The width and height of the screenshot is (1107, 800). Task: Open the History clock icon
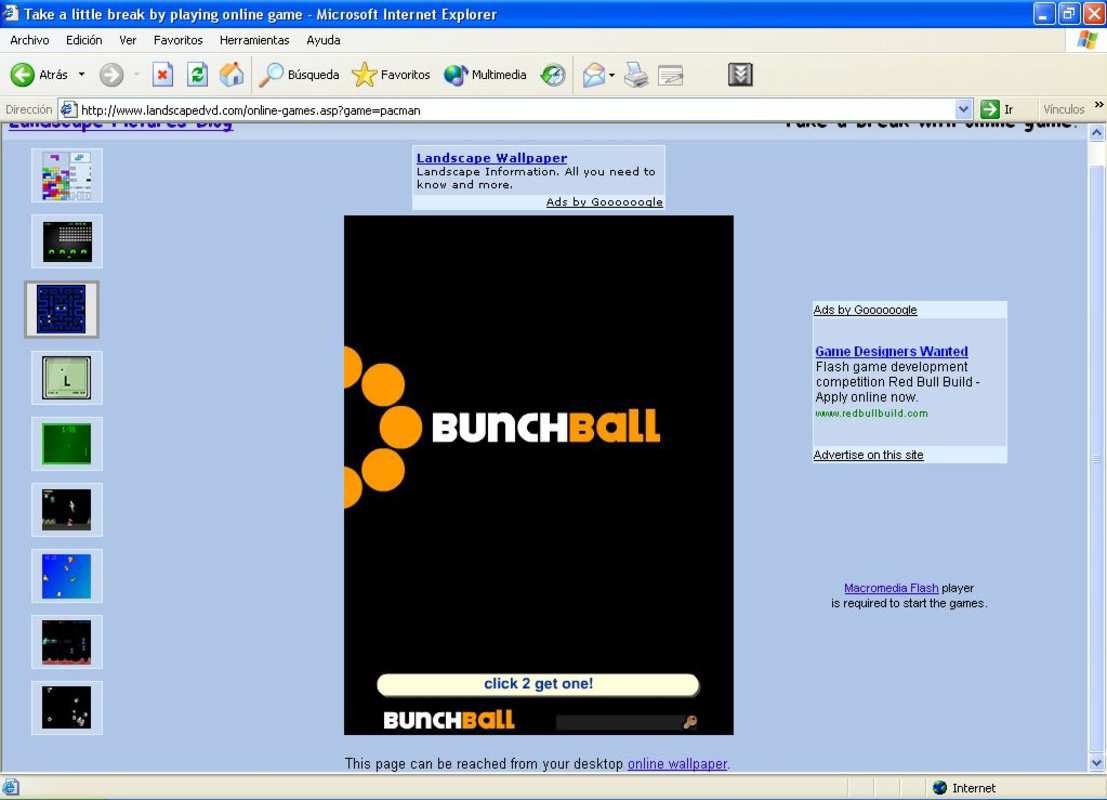pos(553,74)
